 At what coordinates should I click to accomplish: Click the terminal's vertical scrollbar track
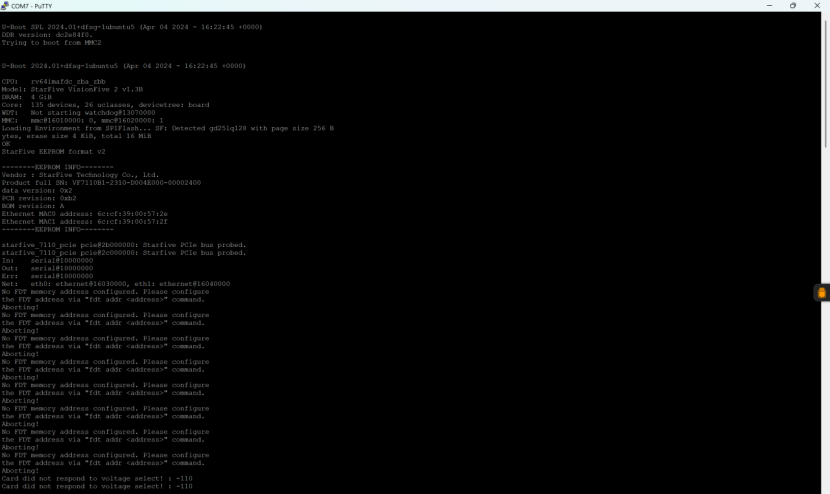point(825,300)
